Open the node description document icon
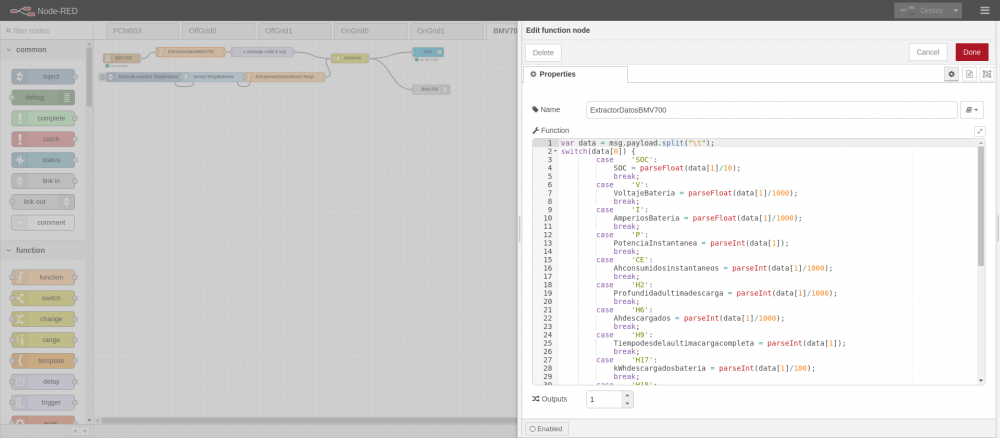 [969, 75]
